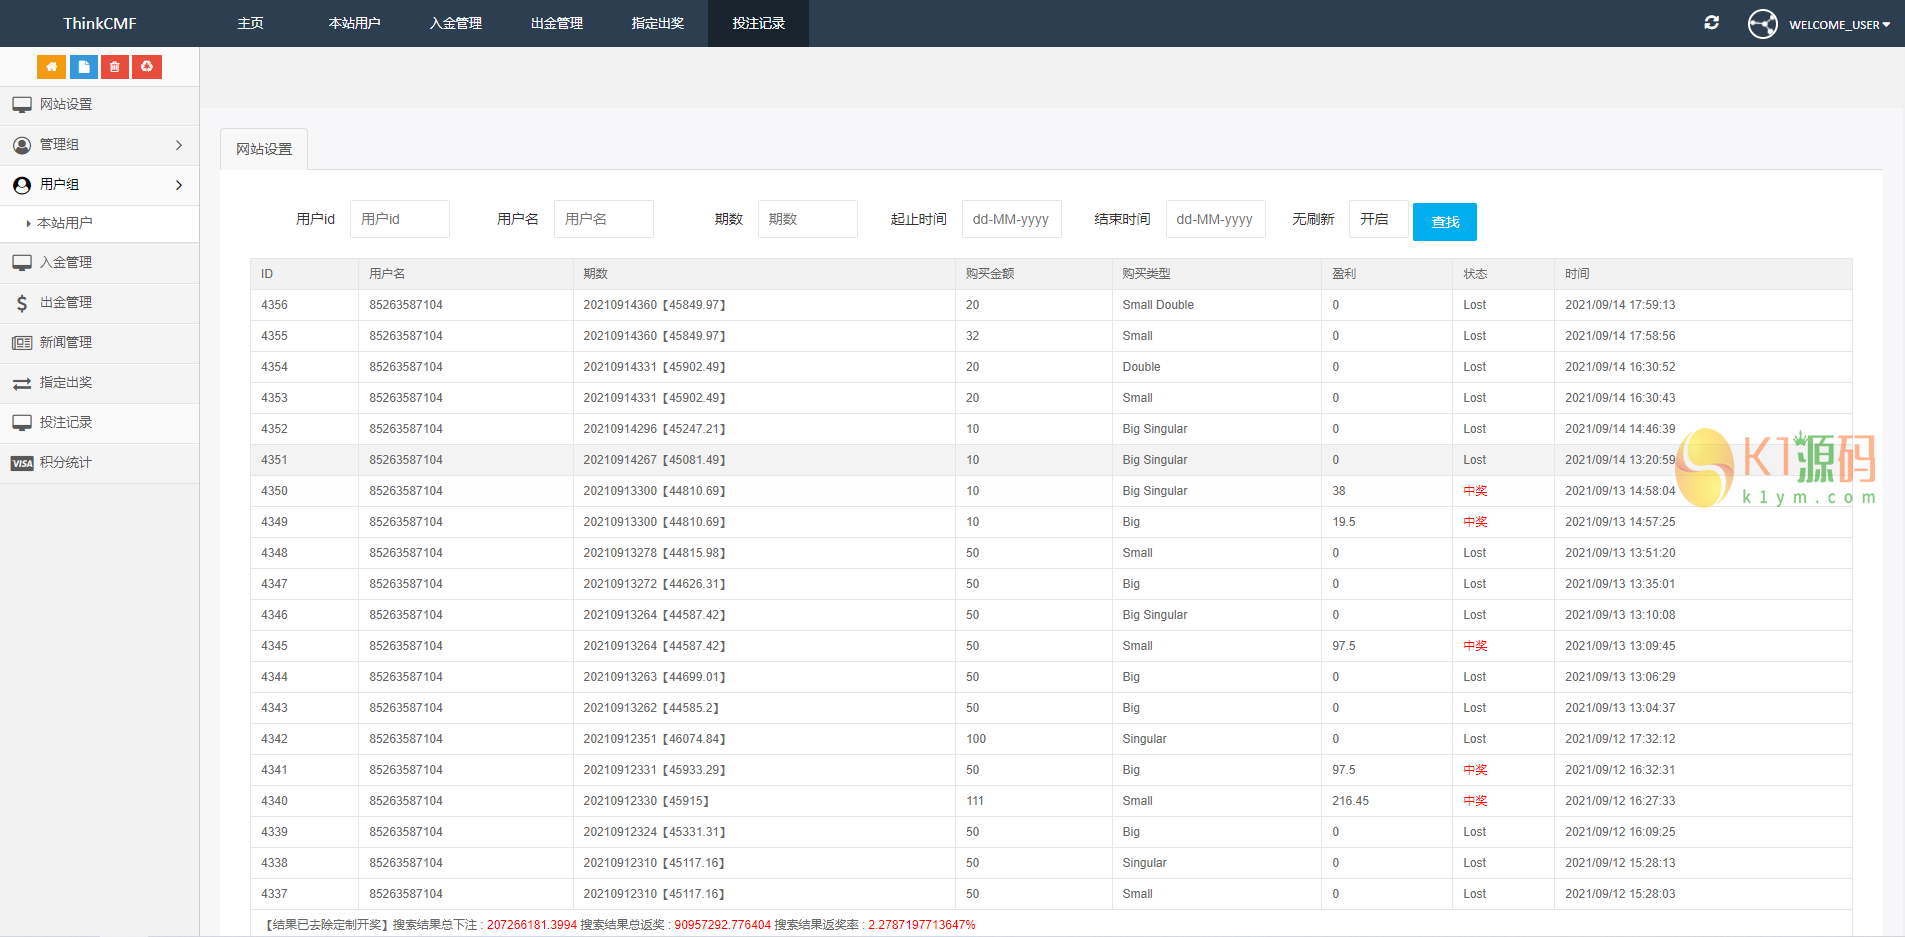Open 入金管理 in the top navigation
Screen dimensions: 1905x937
click(x=455, y=23)
